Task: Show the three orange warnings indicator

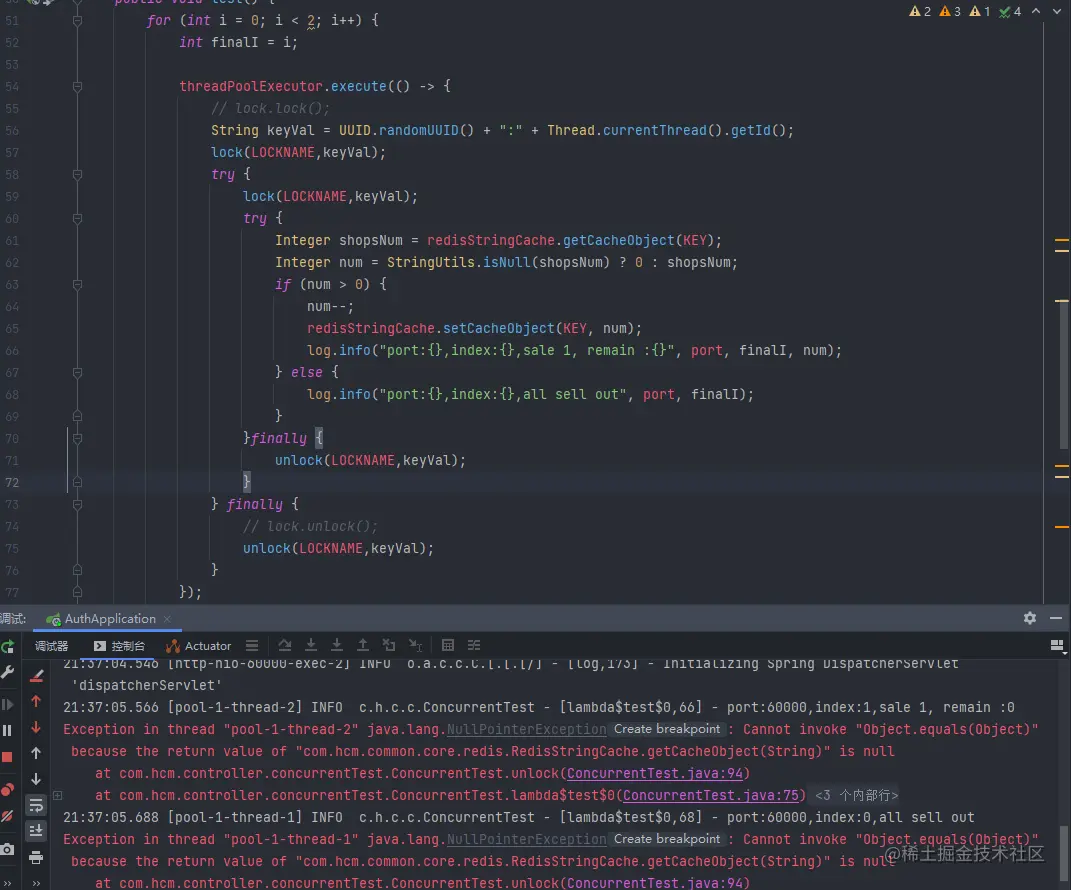Action: 949,11
